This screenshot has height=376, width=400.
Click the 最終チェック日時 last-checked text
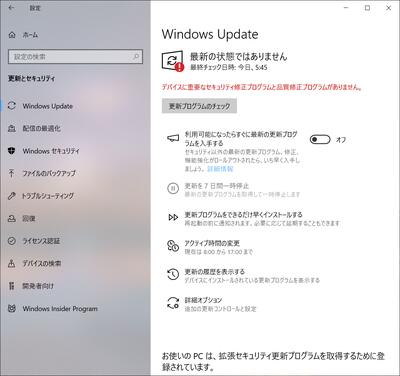click(x=229, y=67)
